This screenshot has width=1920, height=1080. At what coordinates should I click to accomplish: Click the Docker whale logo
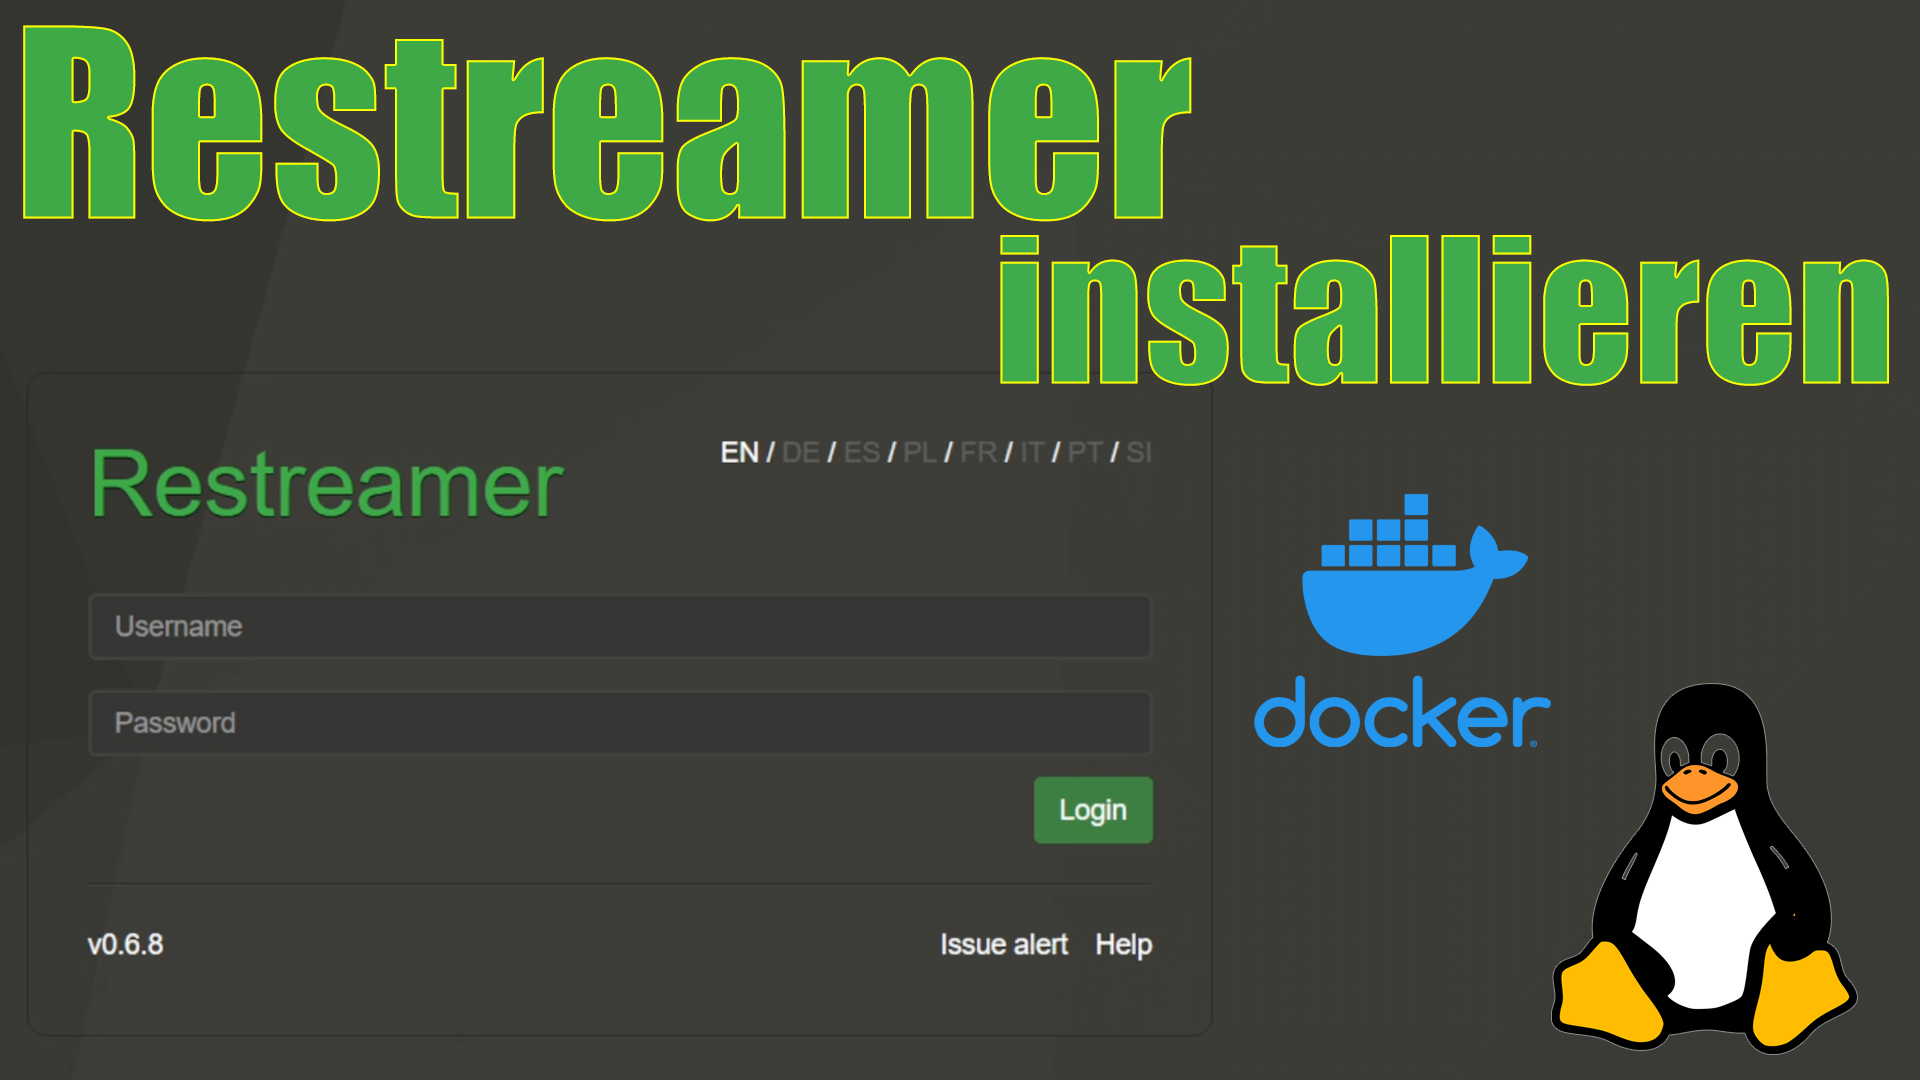pos(1414,575)
